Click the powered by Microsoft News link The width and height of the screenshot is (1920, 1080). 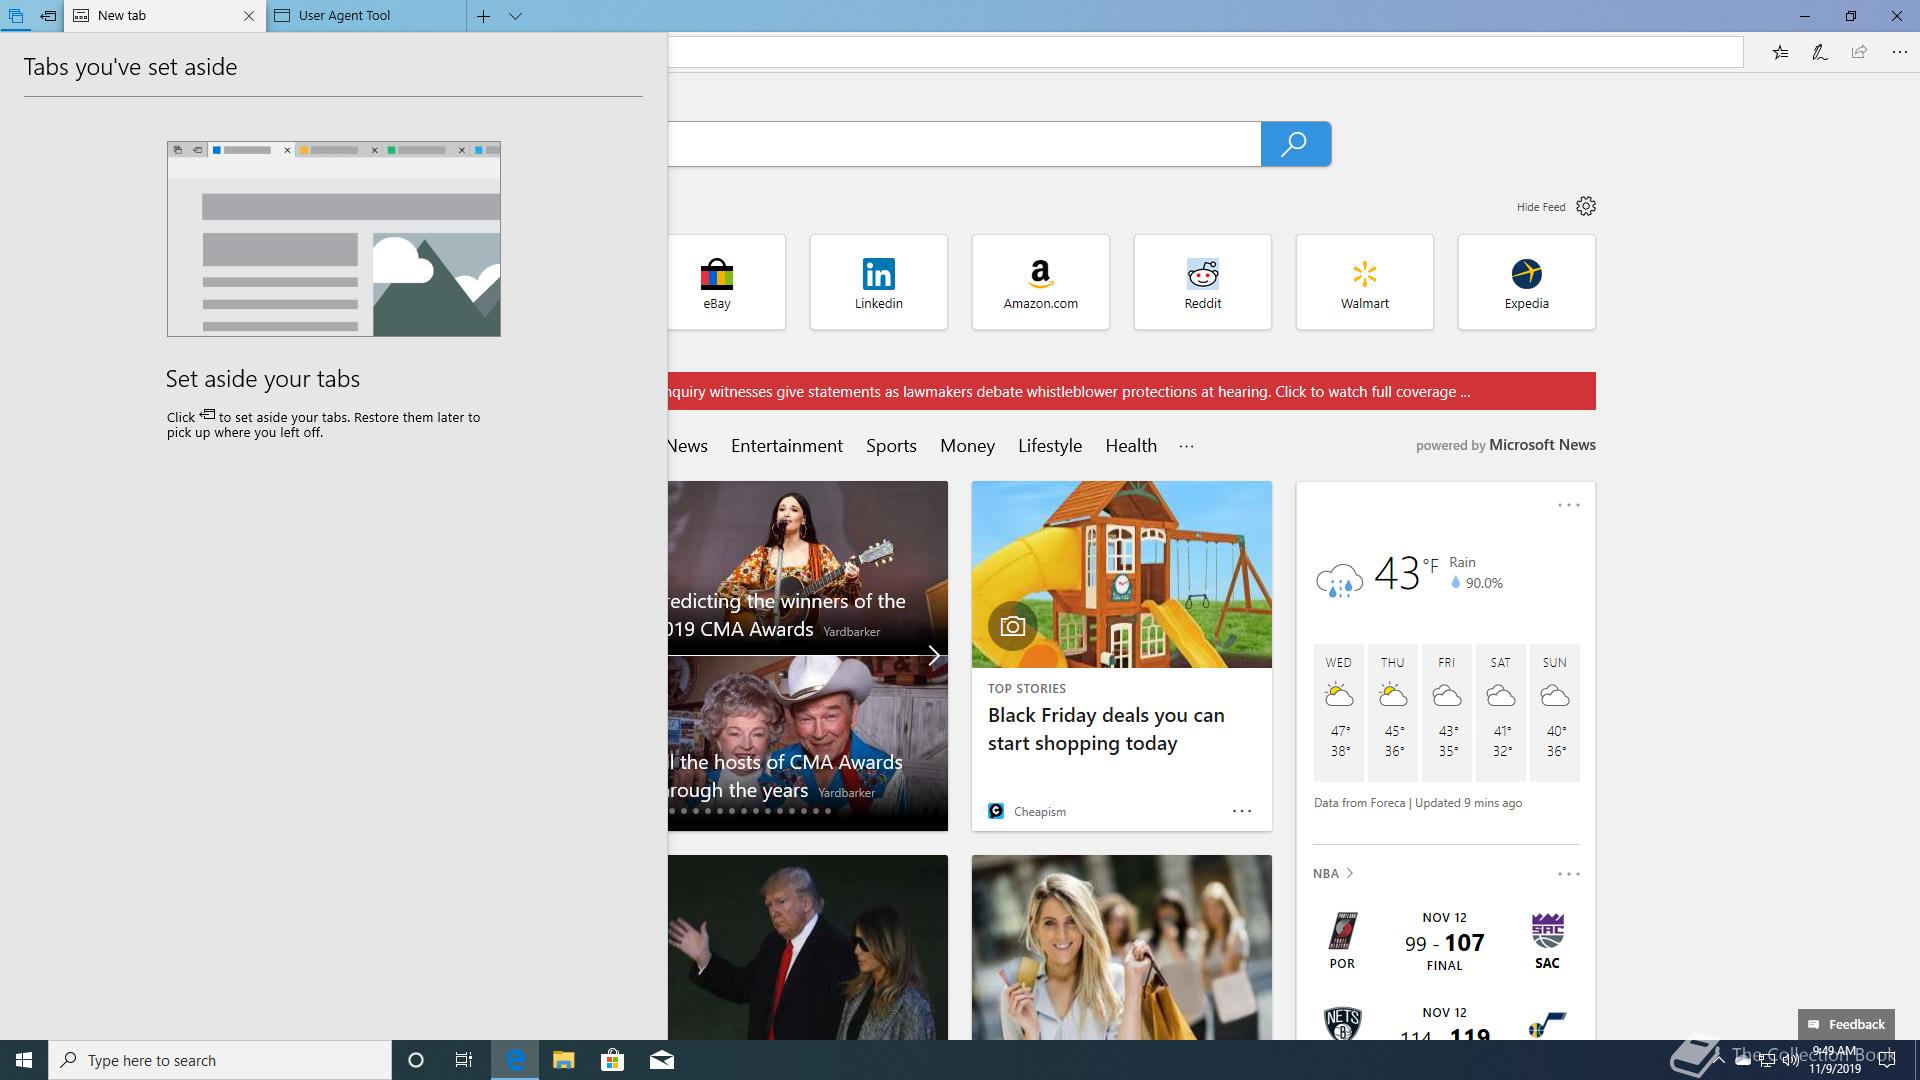pos(1505,445)
